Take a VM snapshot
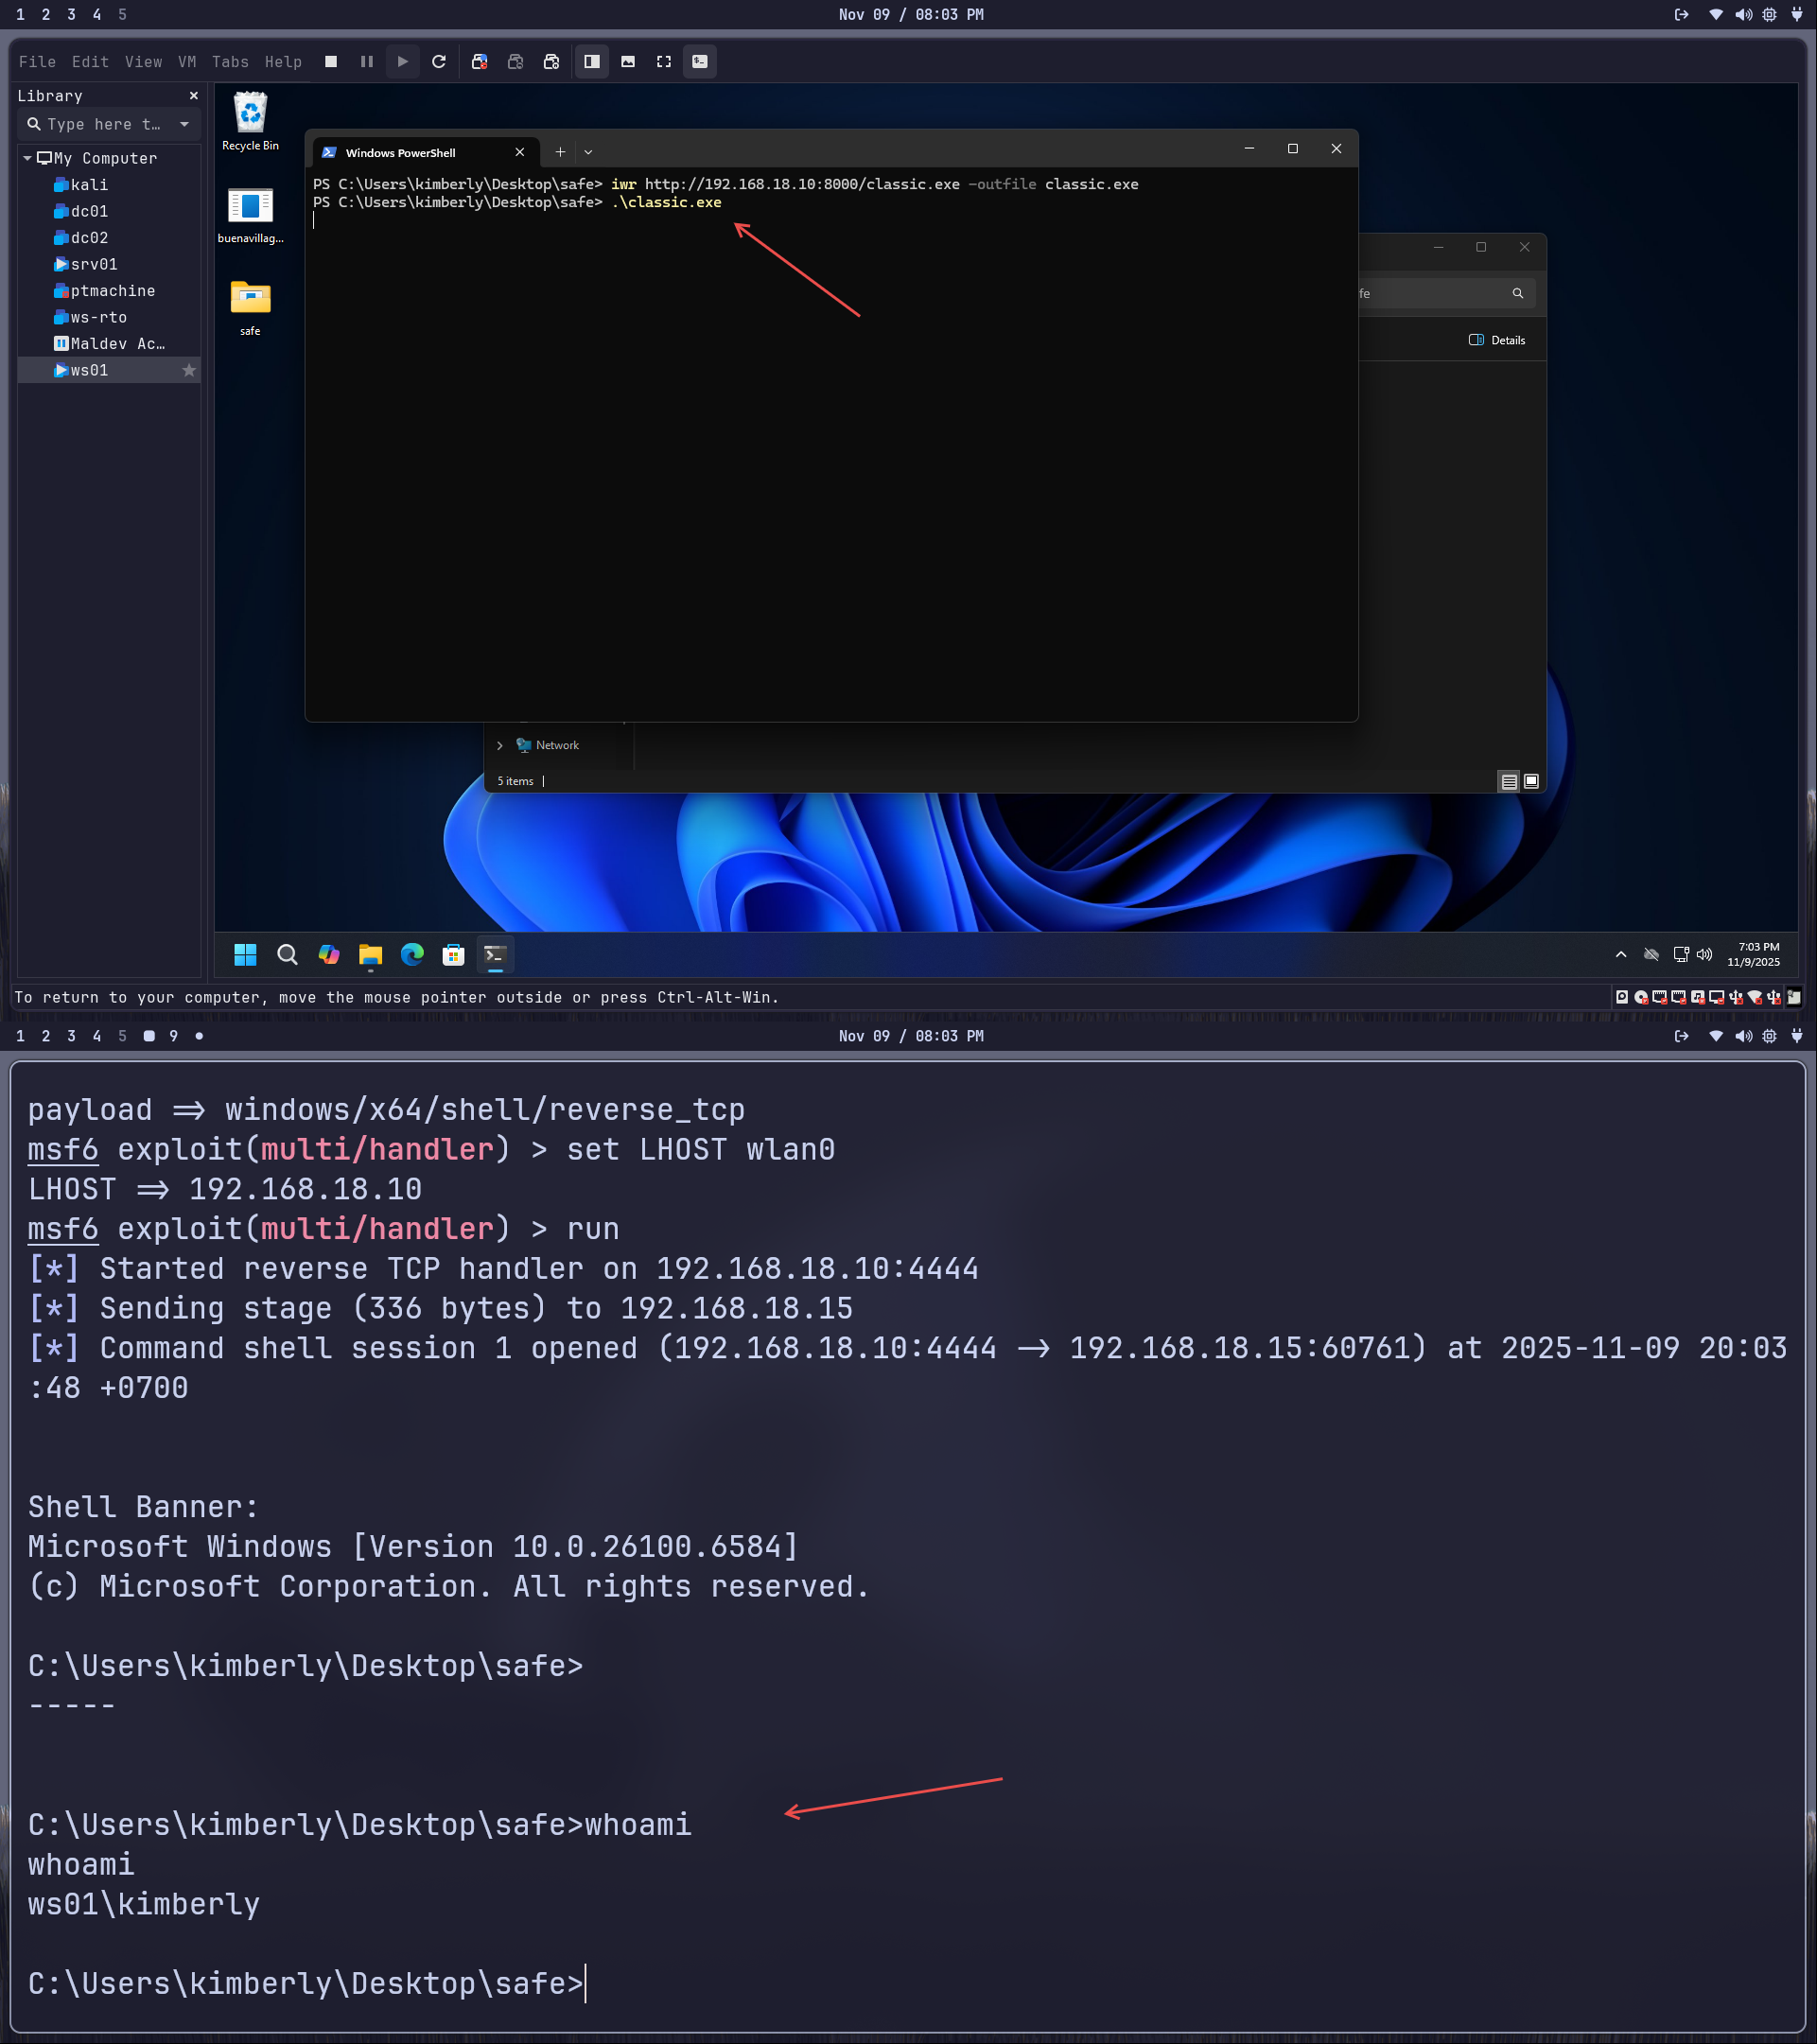The height and width of the screenshot is (2044, 1817). [x=480, y=62]
